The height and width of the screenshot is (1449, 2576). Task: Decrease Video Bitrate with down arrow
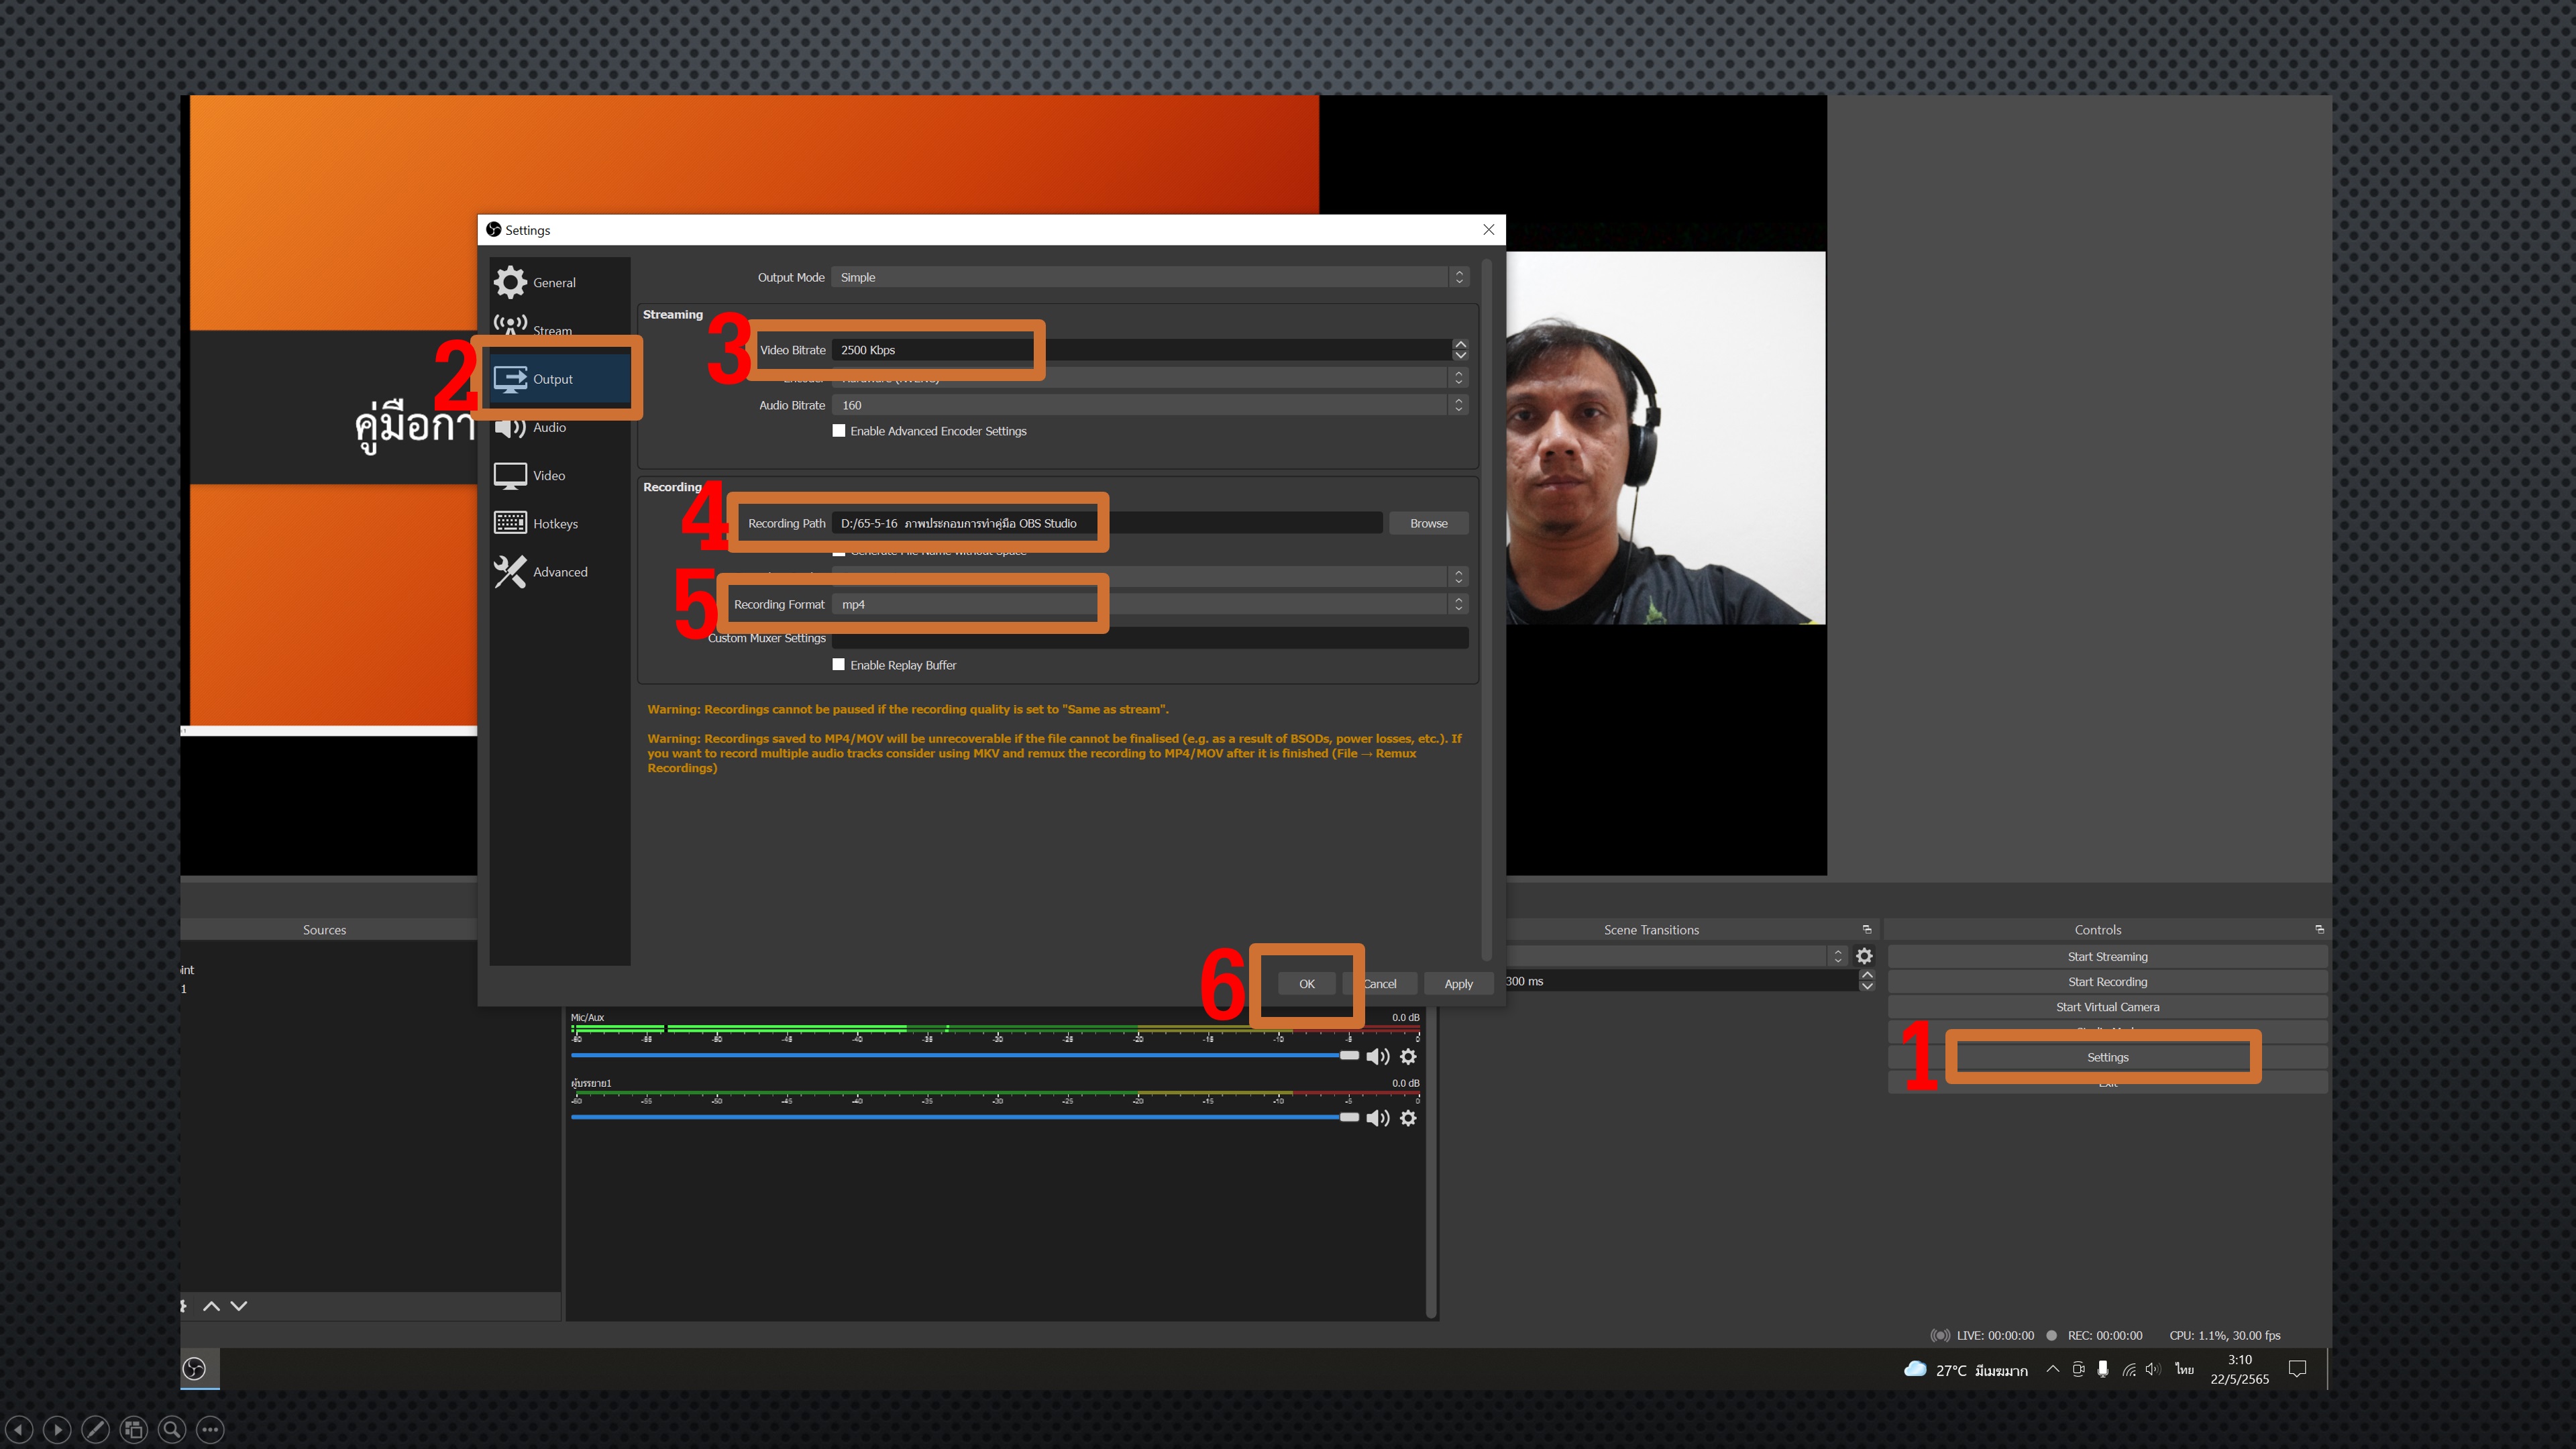click(x=1460, y=355)
